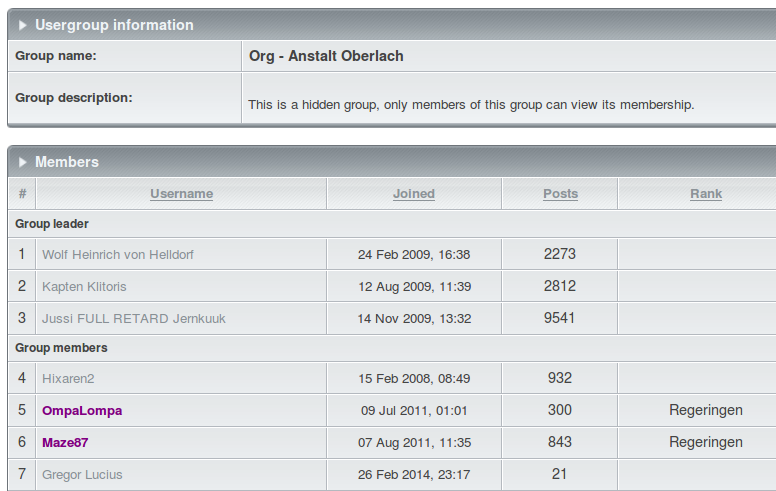
Task: Sort members by Username column
Action: click(x=182, y=194)
